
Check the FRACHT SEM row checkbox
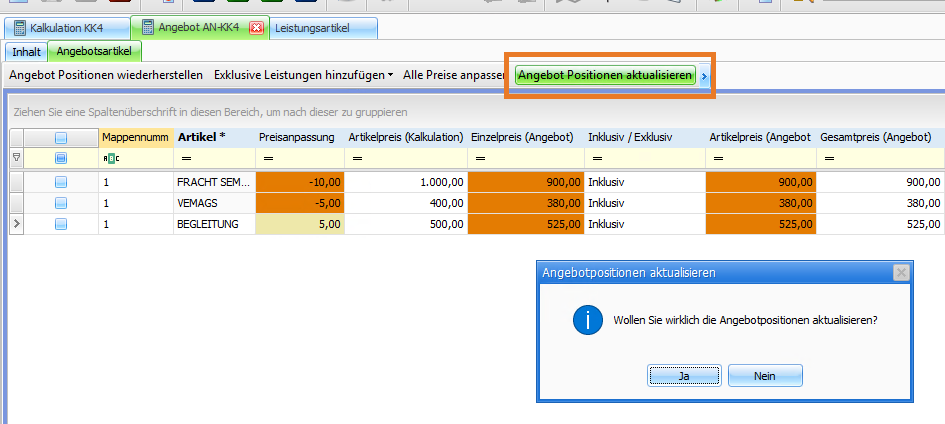[x=61, y=182]
